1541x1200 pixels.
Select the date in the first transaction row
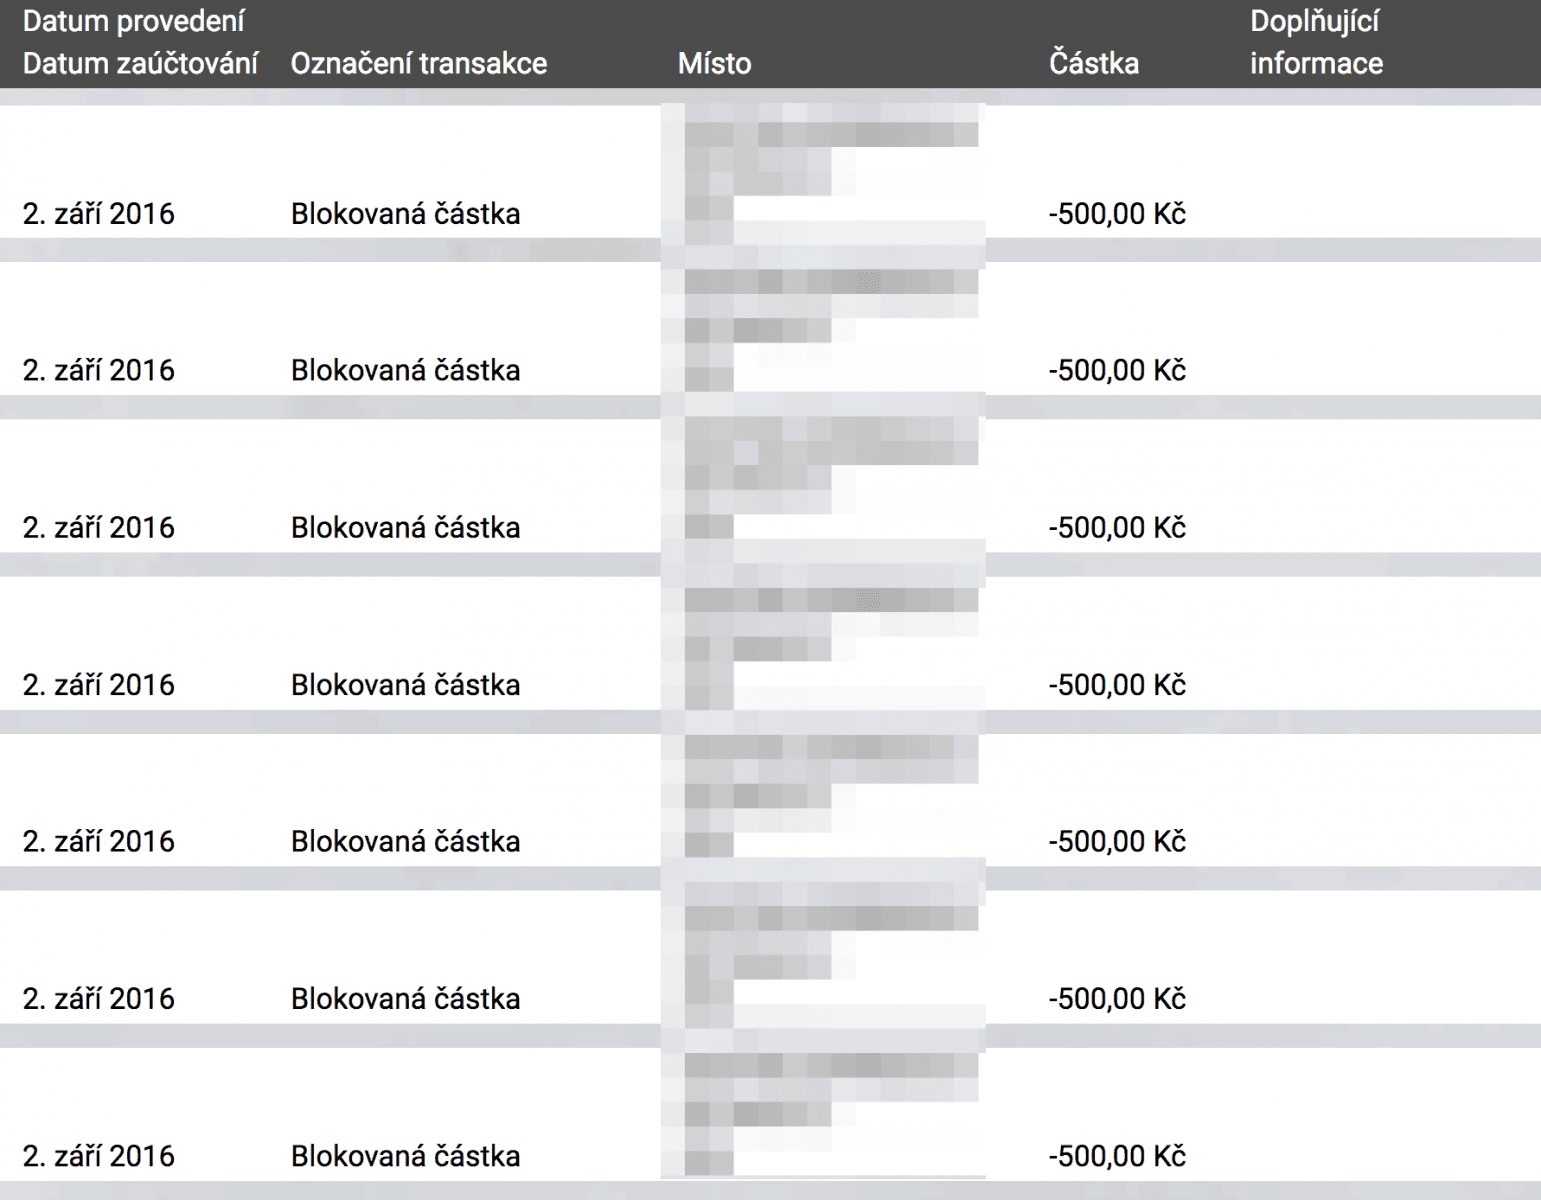(x=98, y=214)
